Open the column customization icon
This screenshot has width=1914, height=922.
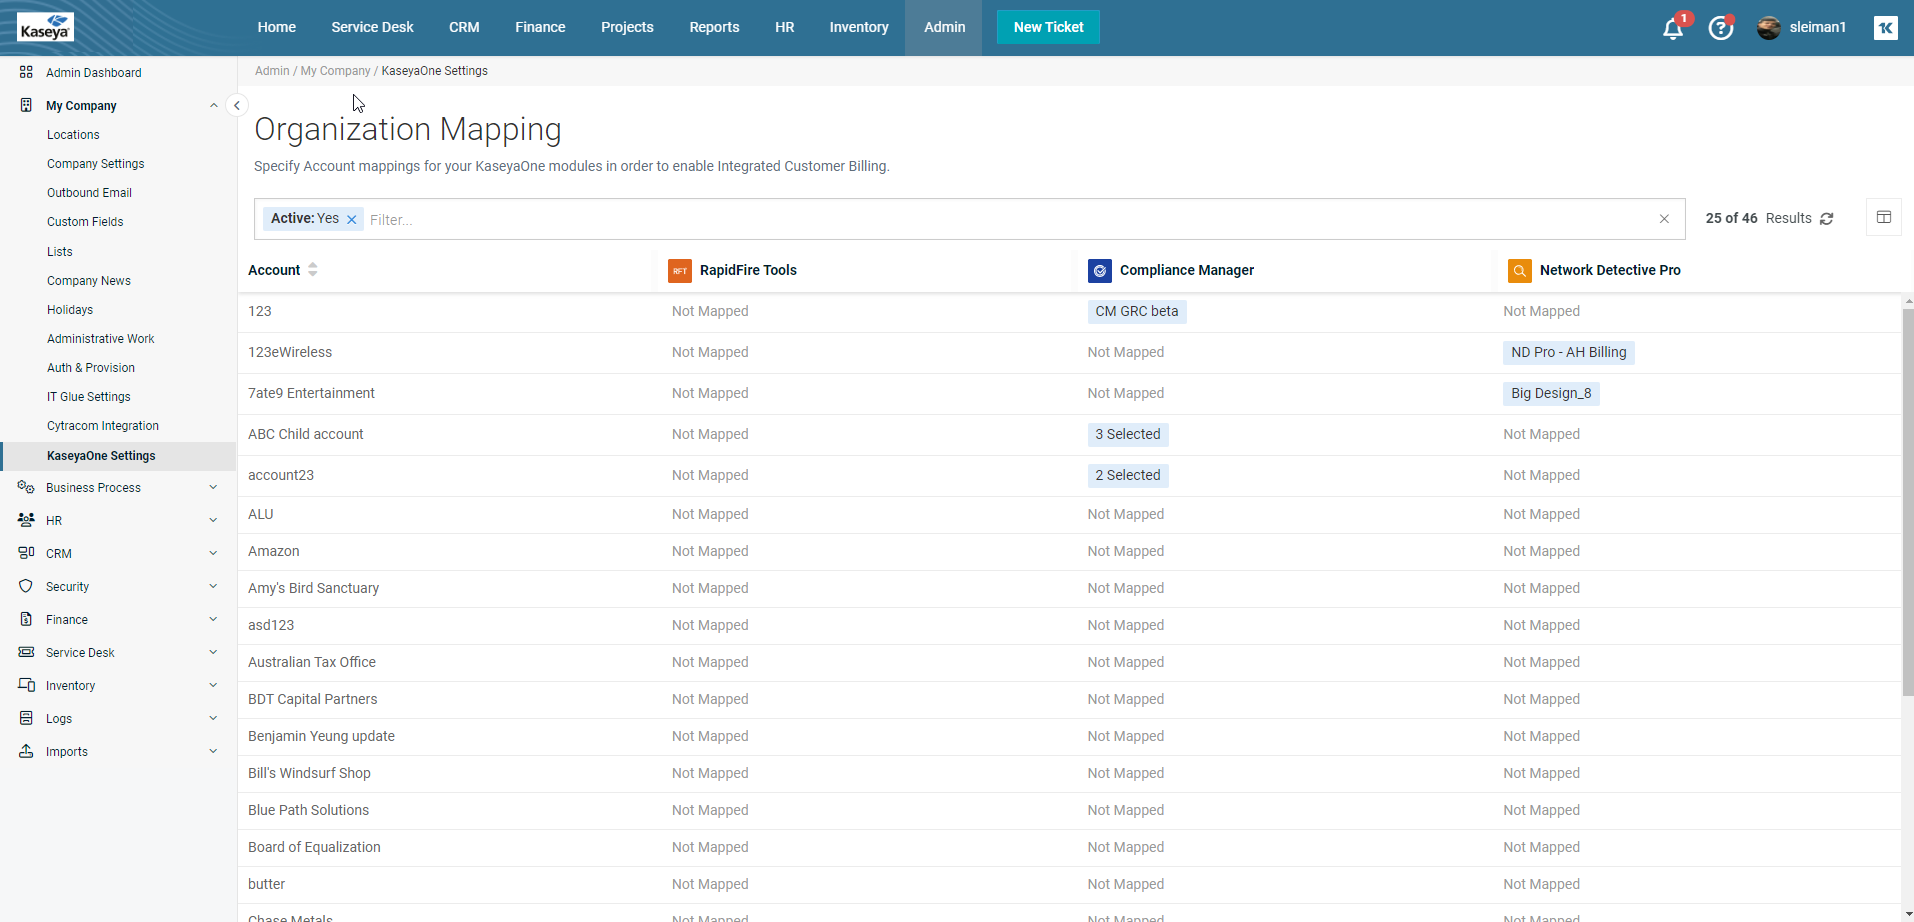[1885, 216]
